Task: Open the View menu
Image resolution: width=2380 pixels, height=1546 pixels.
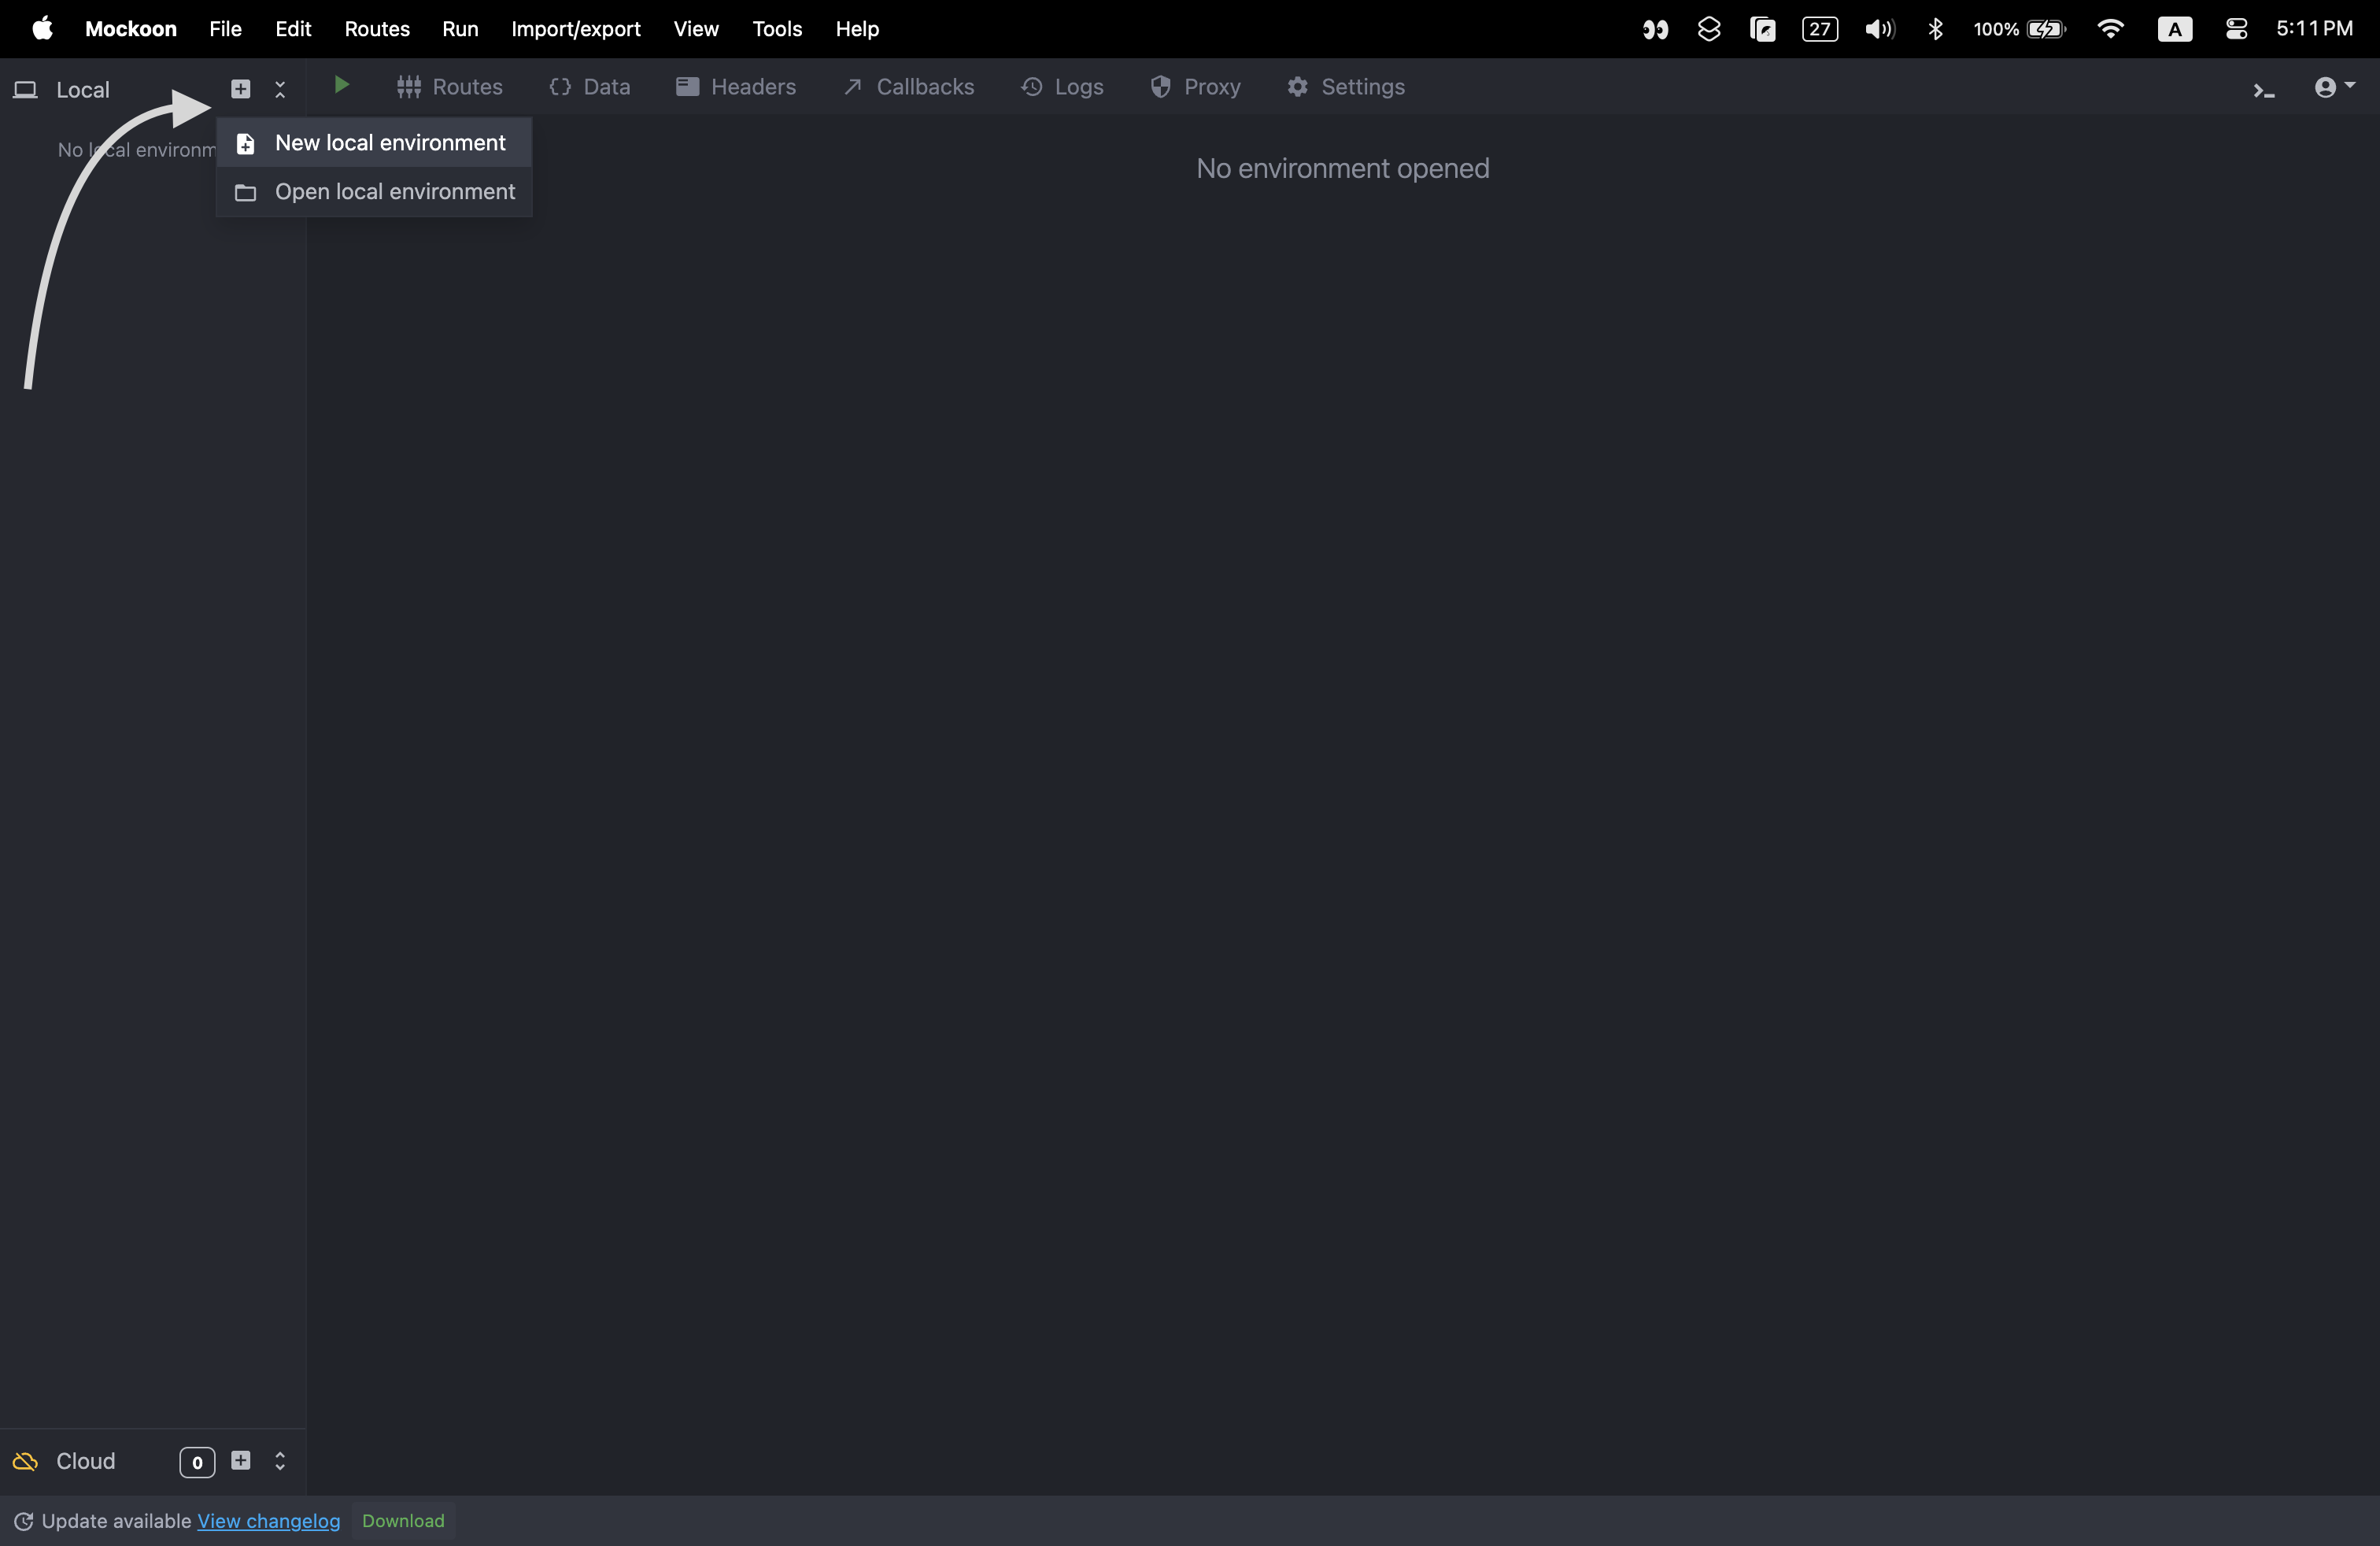Action: point(696,29)
